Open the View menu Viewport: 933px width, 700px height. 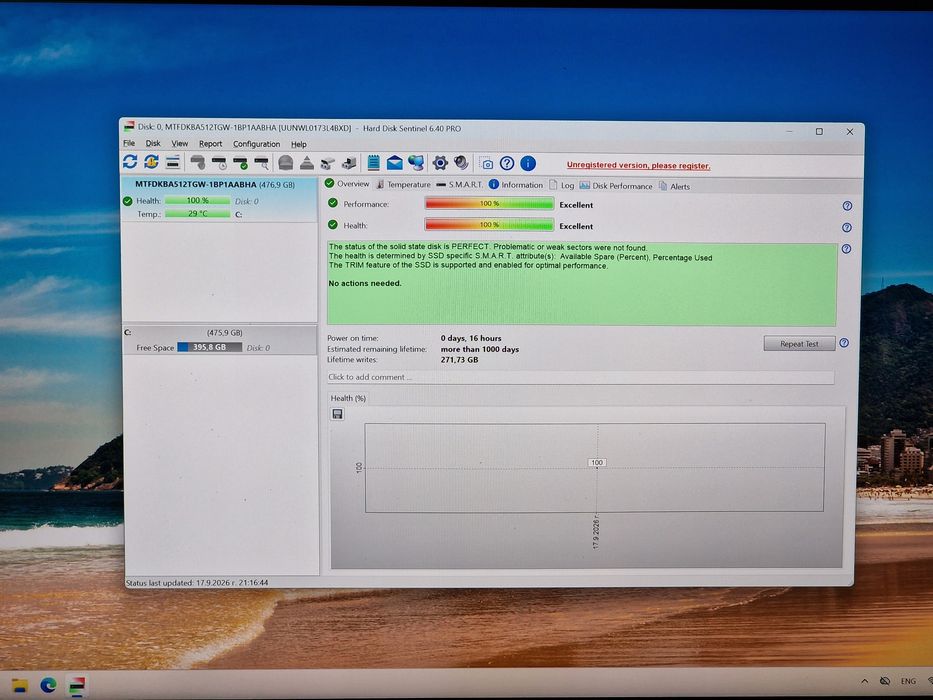[x=180, y=144]
